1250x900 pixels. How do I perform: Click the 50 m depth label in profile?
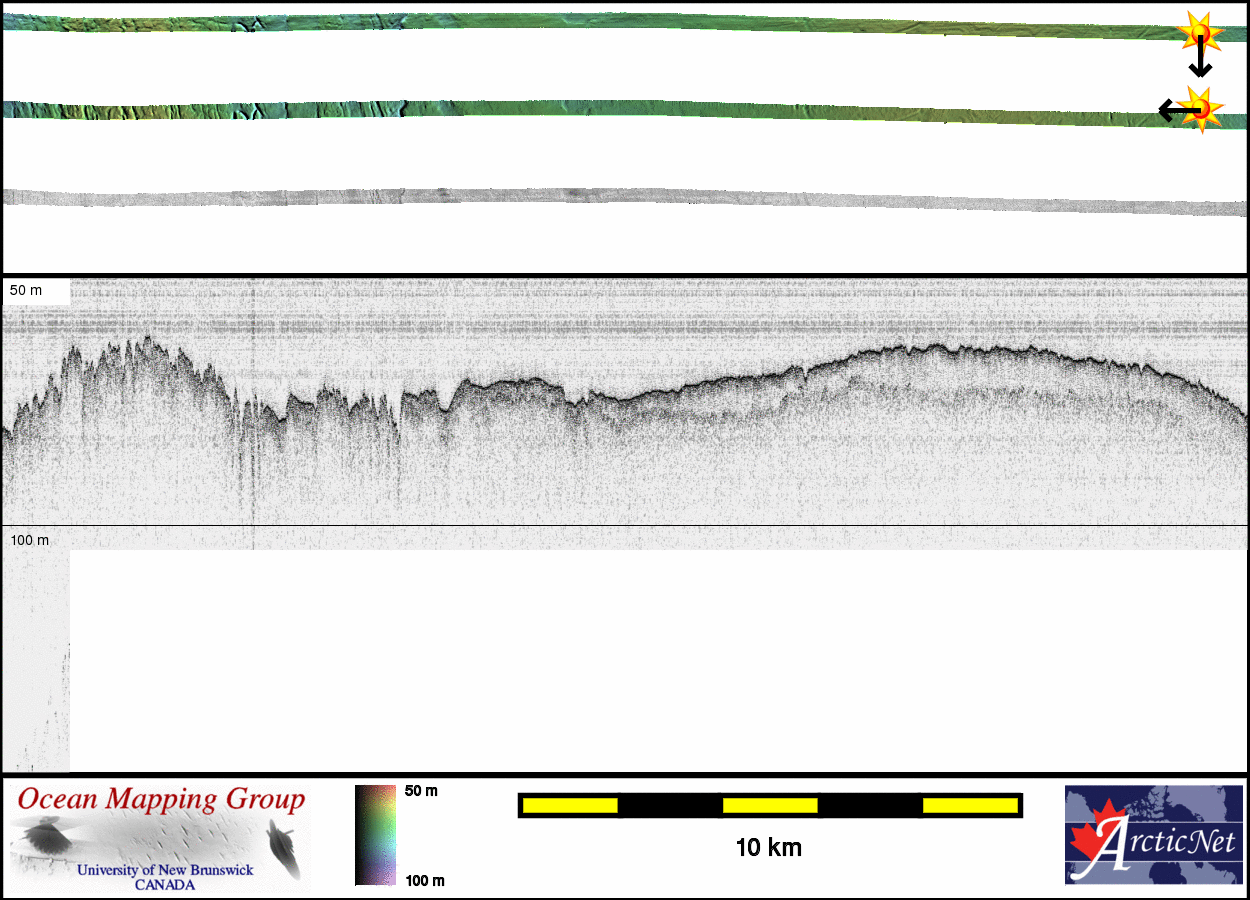coord(27,290)
